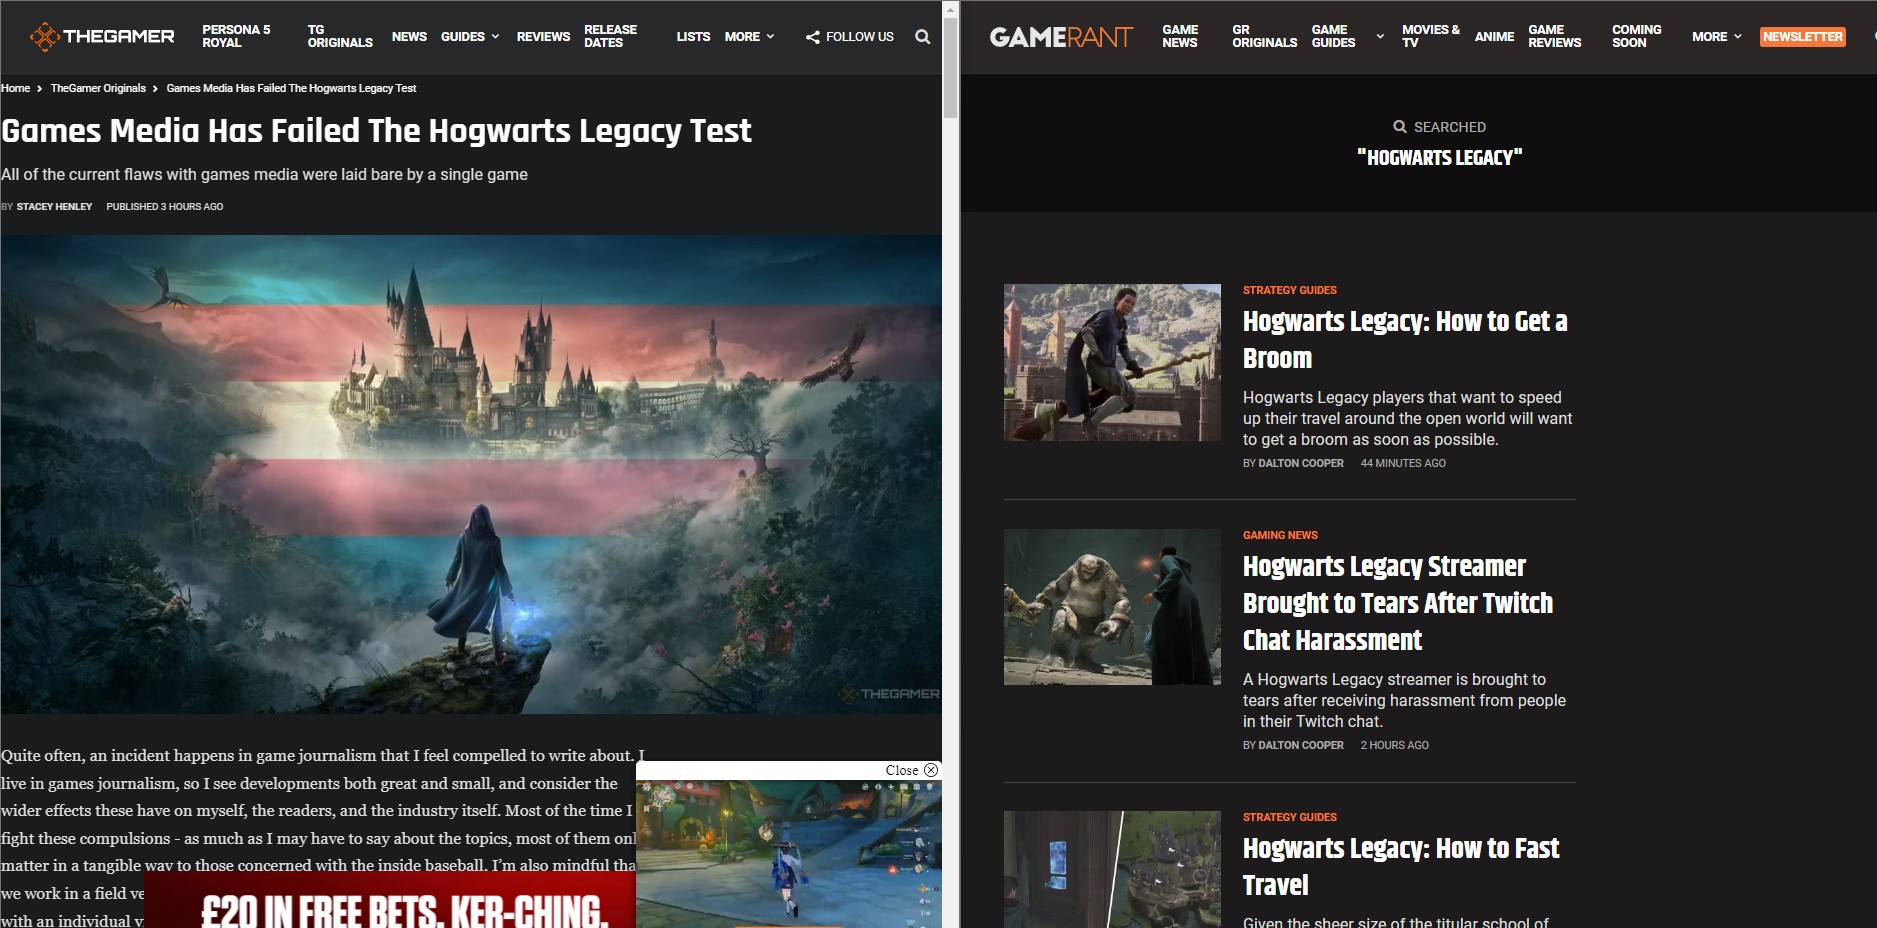Click TheGamer Originals breadcrumb link
This screenshot has width=1877, height=928.
(x=98, y=88)
